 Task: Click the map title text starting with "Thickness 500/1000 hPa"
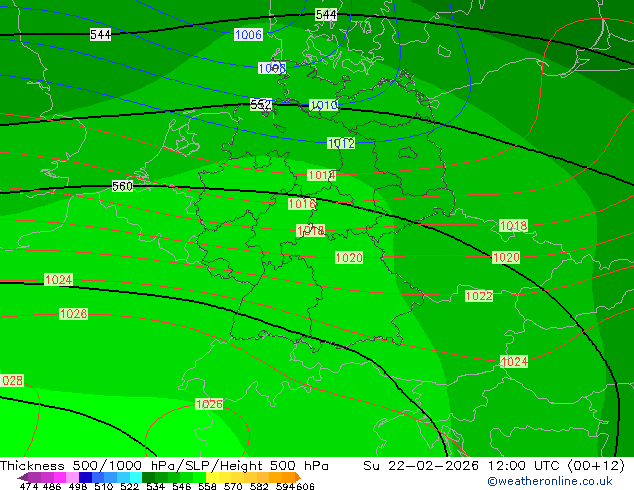tap(164, 466)
